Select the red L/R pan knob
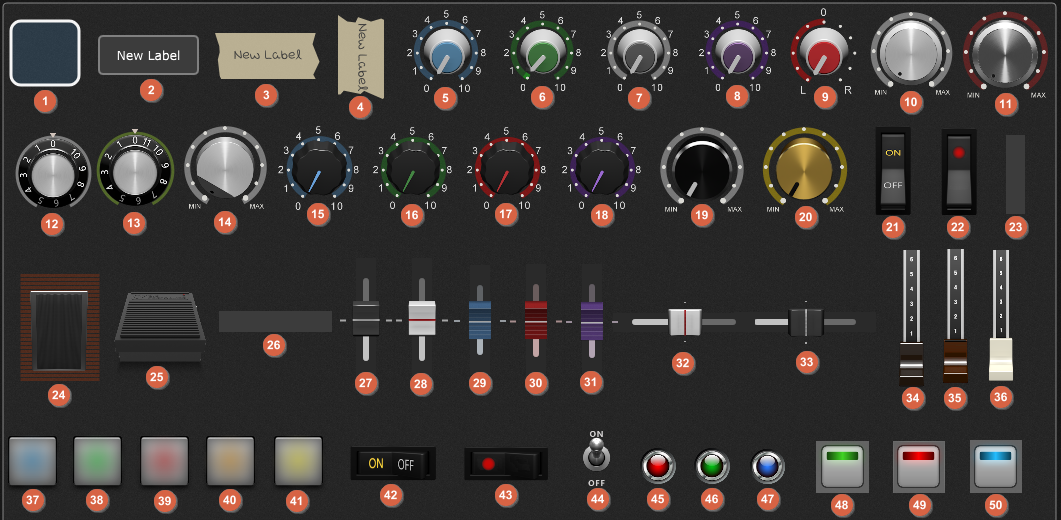The width and height of the screenshot is (1061, 520). click(823, 53)
